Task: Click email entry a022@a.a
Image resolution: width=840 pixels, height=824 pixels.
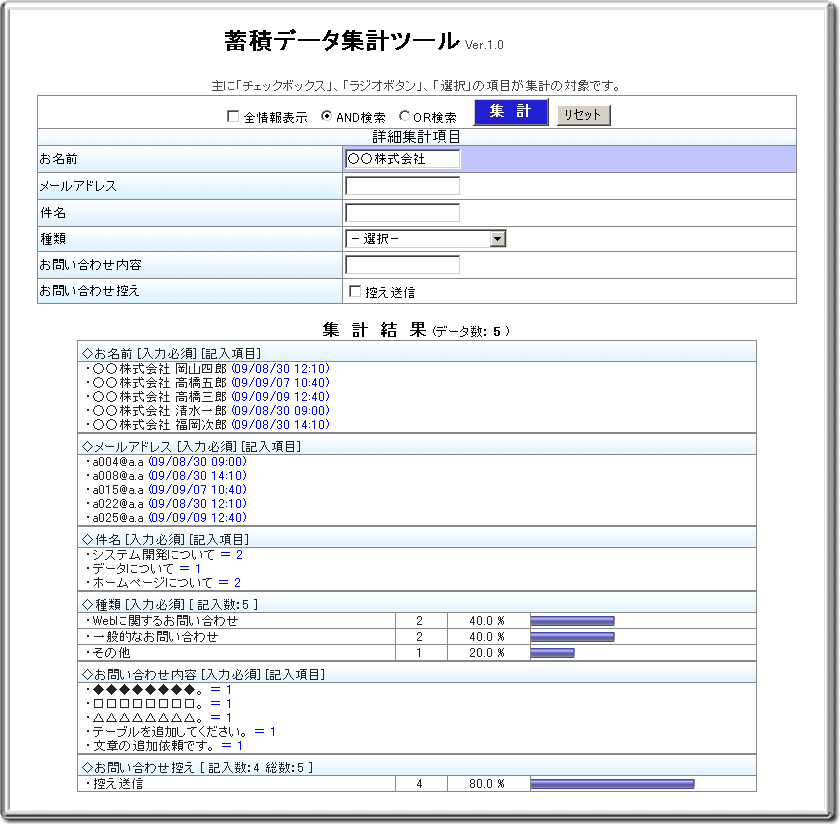Action: coord(167,503)
